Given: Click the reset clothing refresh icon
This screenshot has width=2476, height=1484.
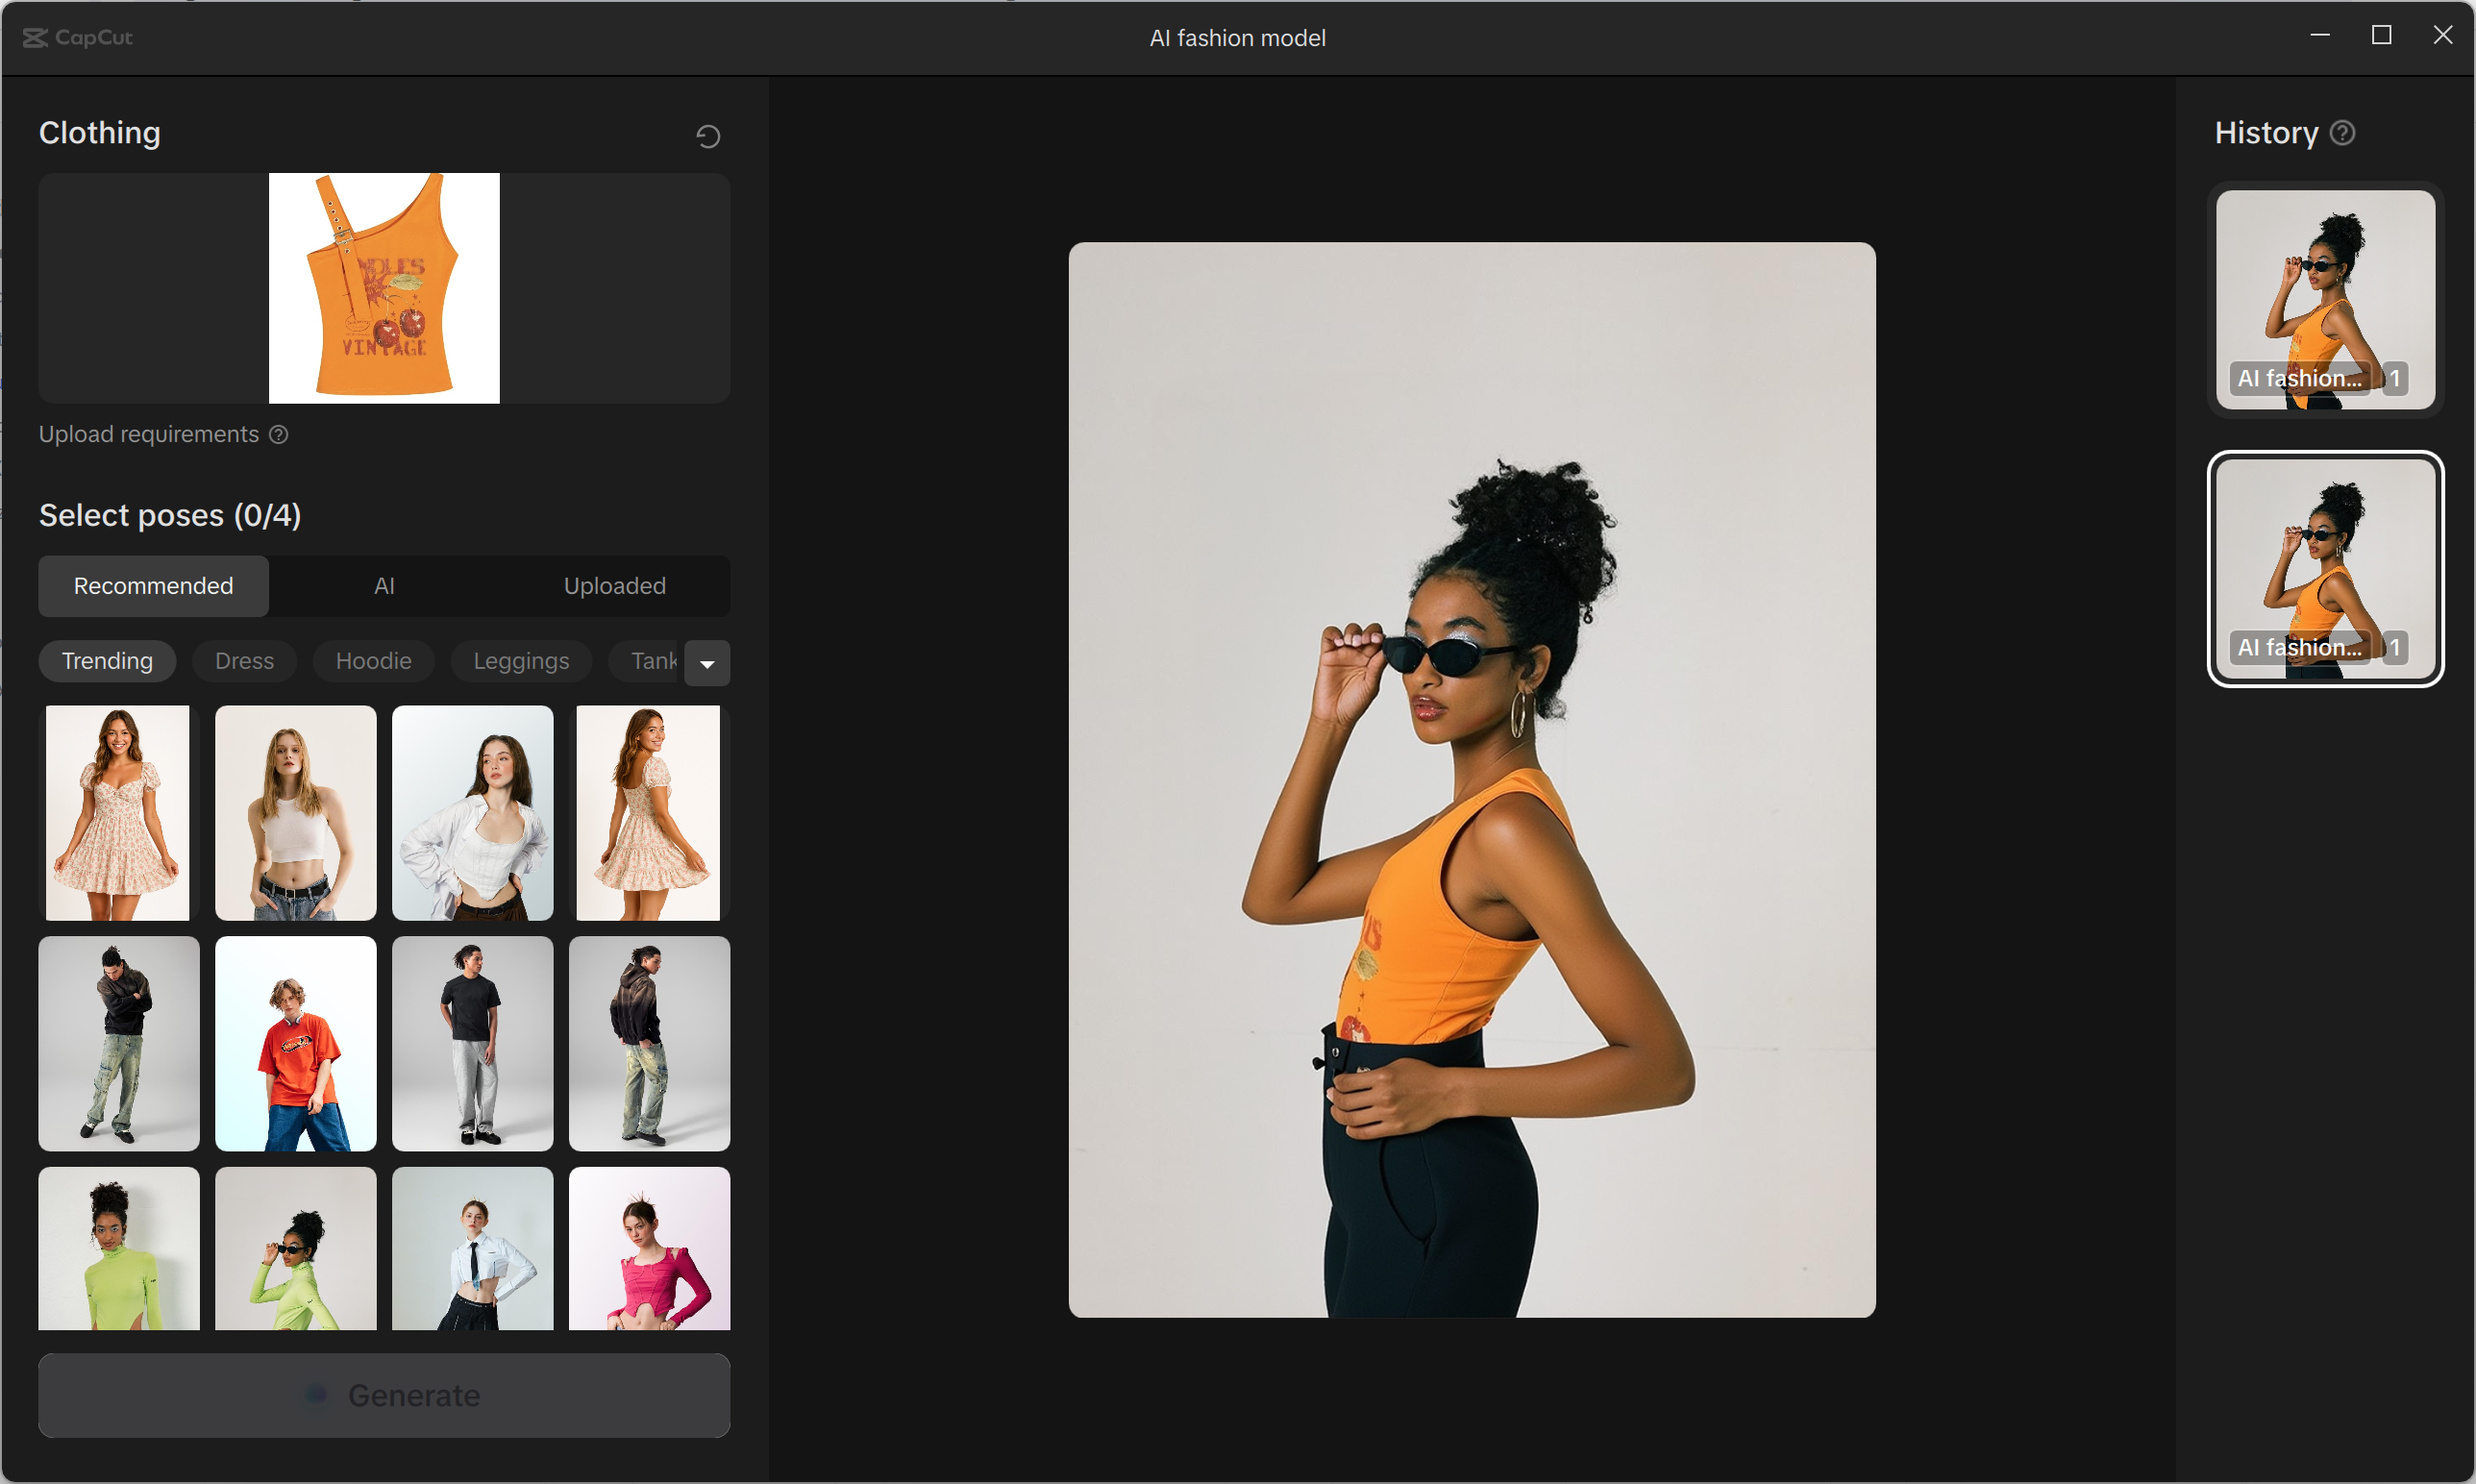Looking at the screenshot, I should click(708, 136).
